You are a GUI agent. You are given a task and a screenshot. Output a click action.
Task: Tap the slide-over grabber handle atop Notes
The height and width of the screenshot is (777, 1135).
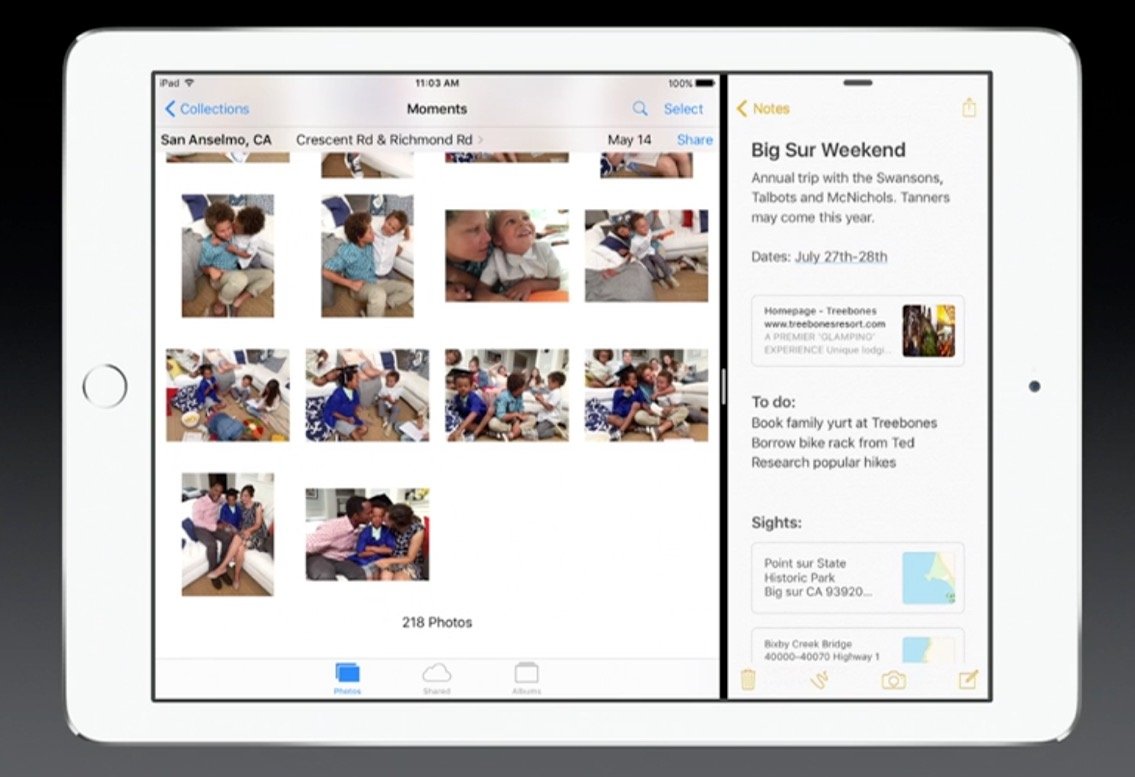[858, 83]
